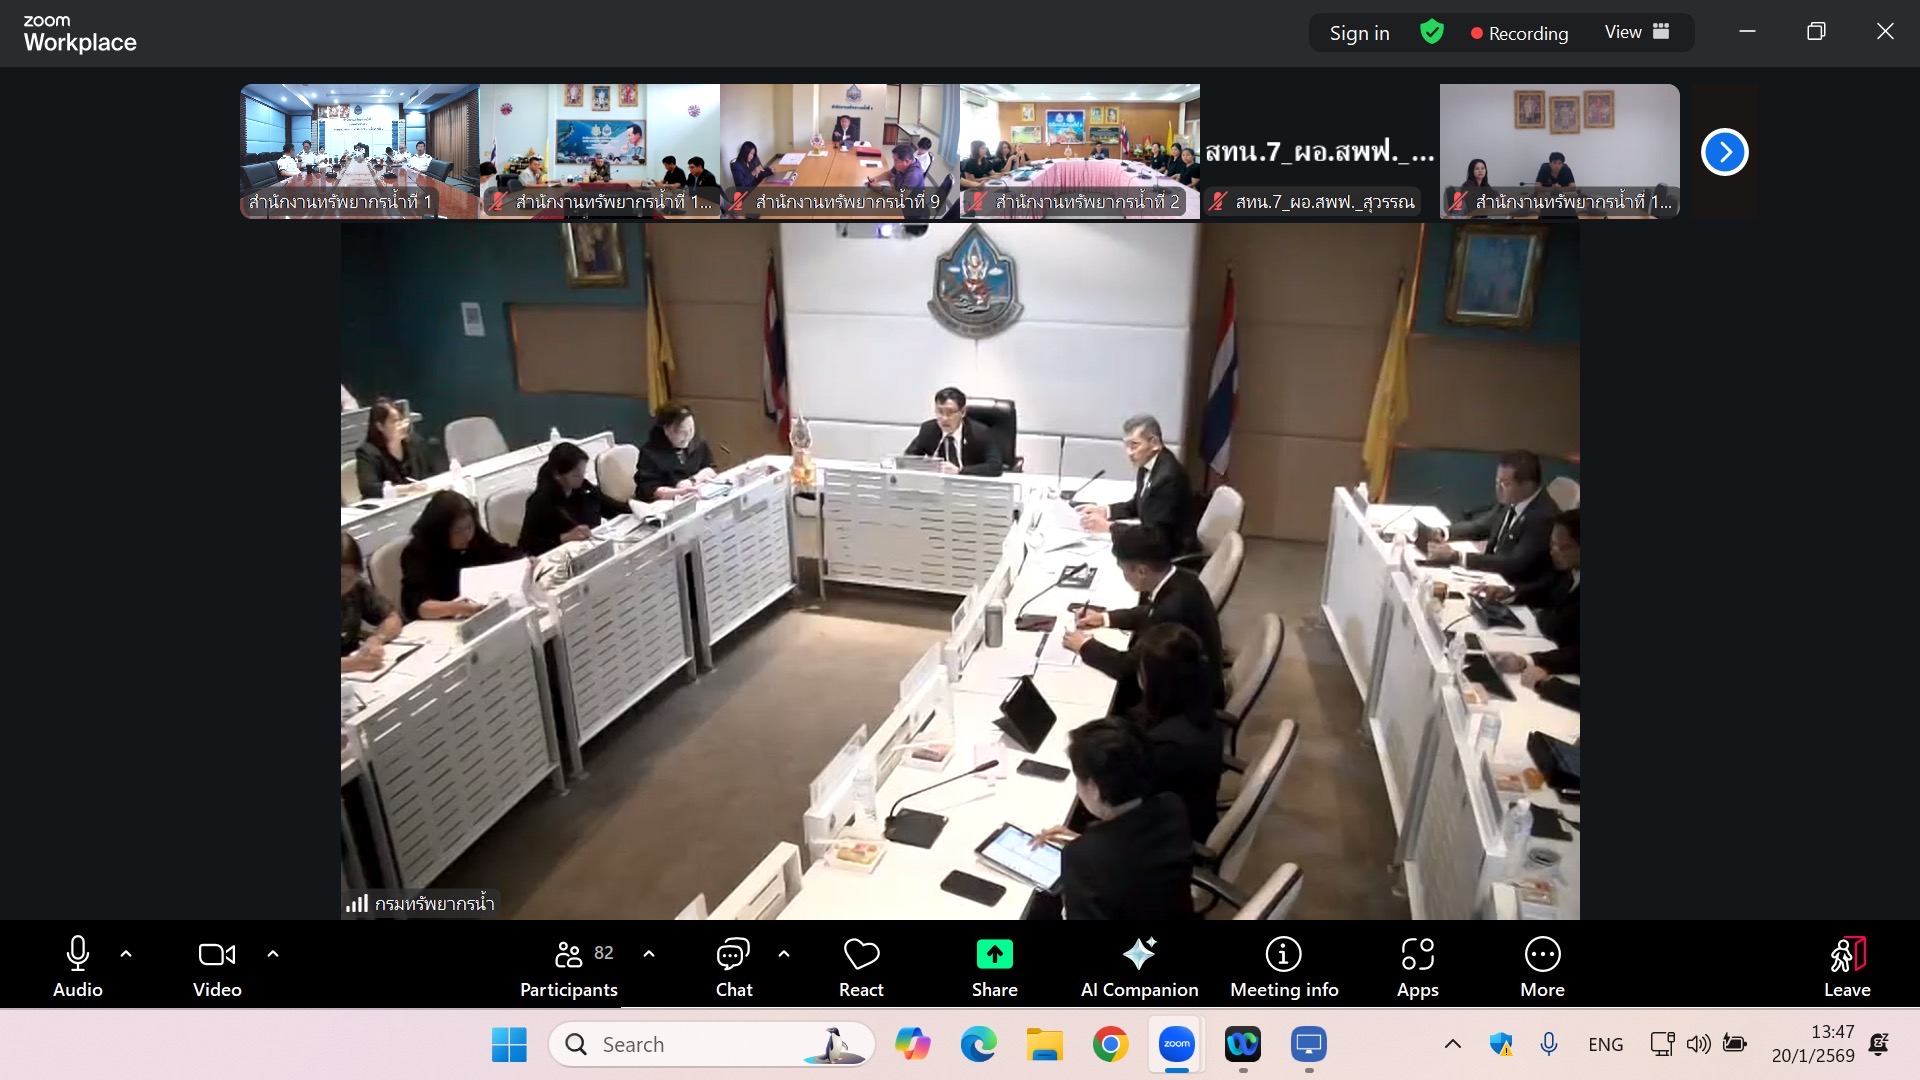Click the More options ellipsis icon
This screenshot has height=1080, width=1920.
(x=1542, y=955)
